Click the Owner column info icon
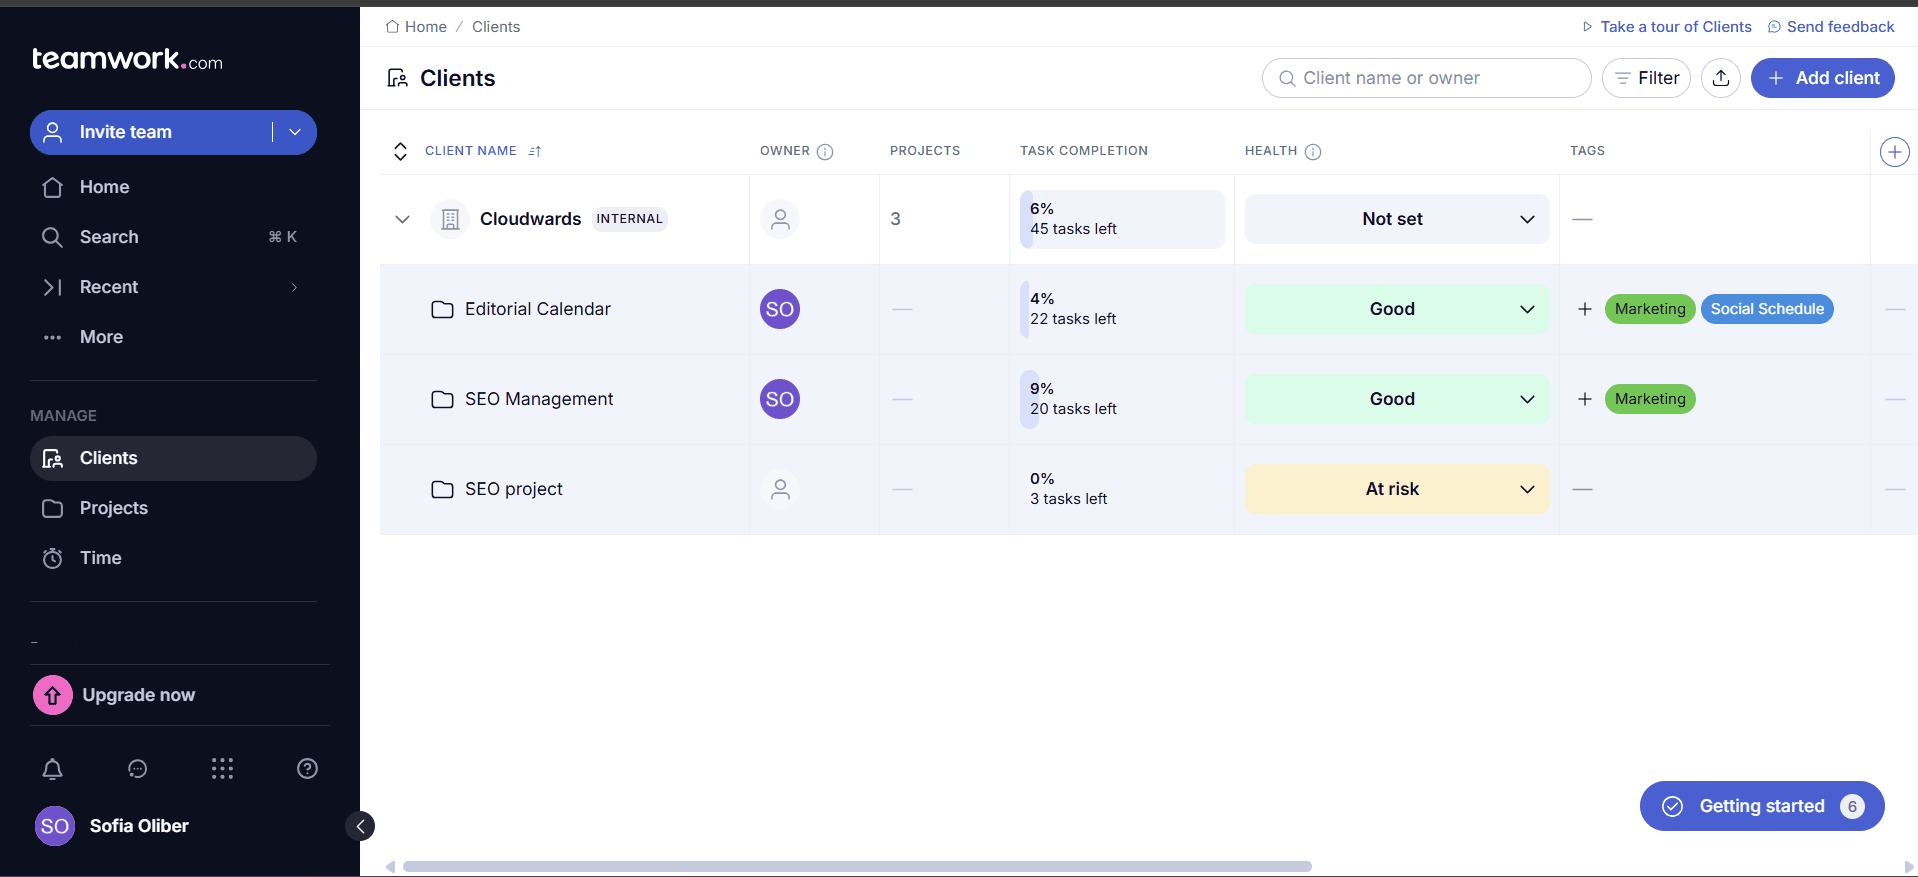This screenshot has width=1918, height=877. click(x=825, y=152)
